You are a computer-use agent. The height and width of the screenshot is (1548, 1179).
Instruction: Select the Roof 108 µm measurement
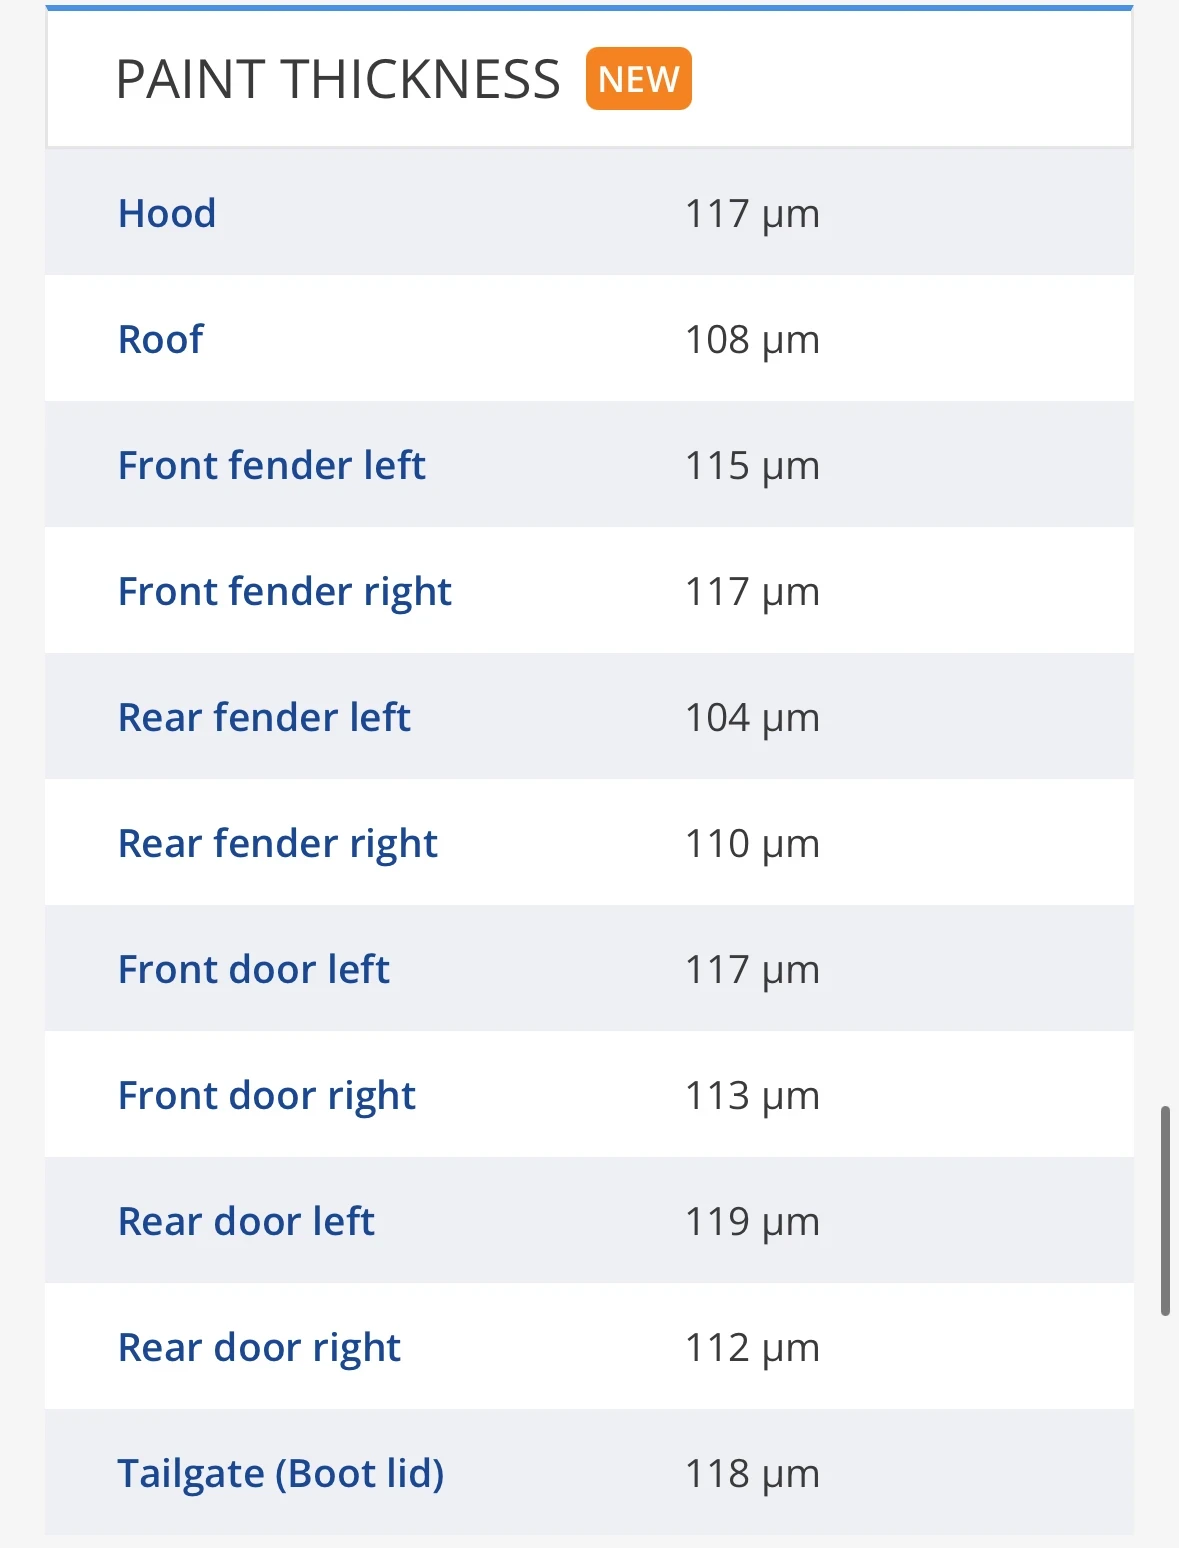(x=752, y=340)
